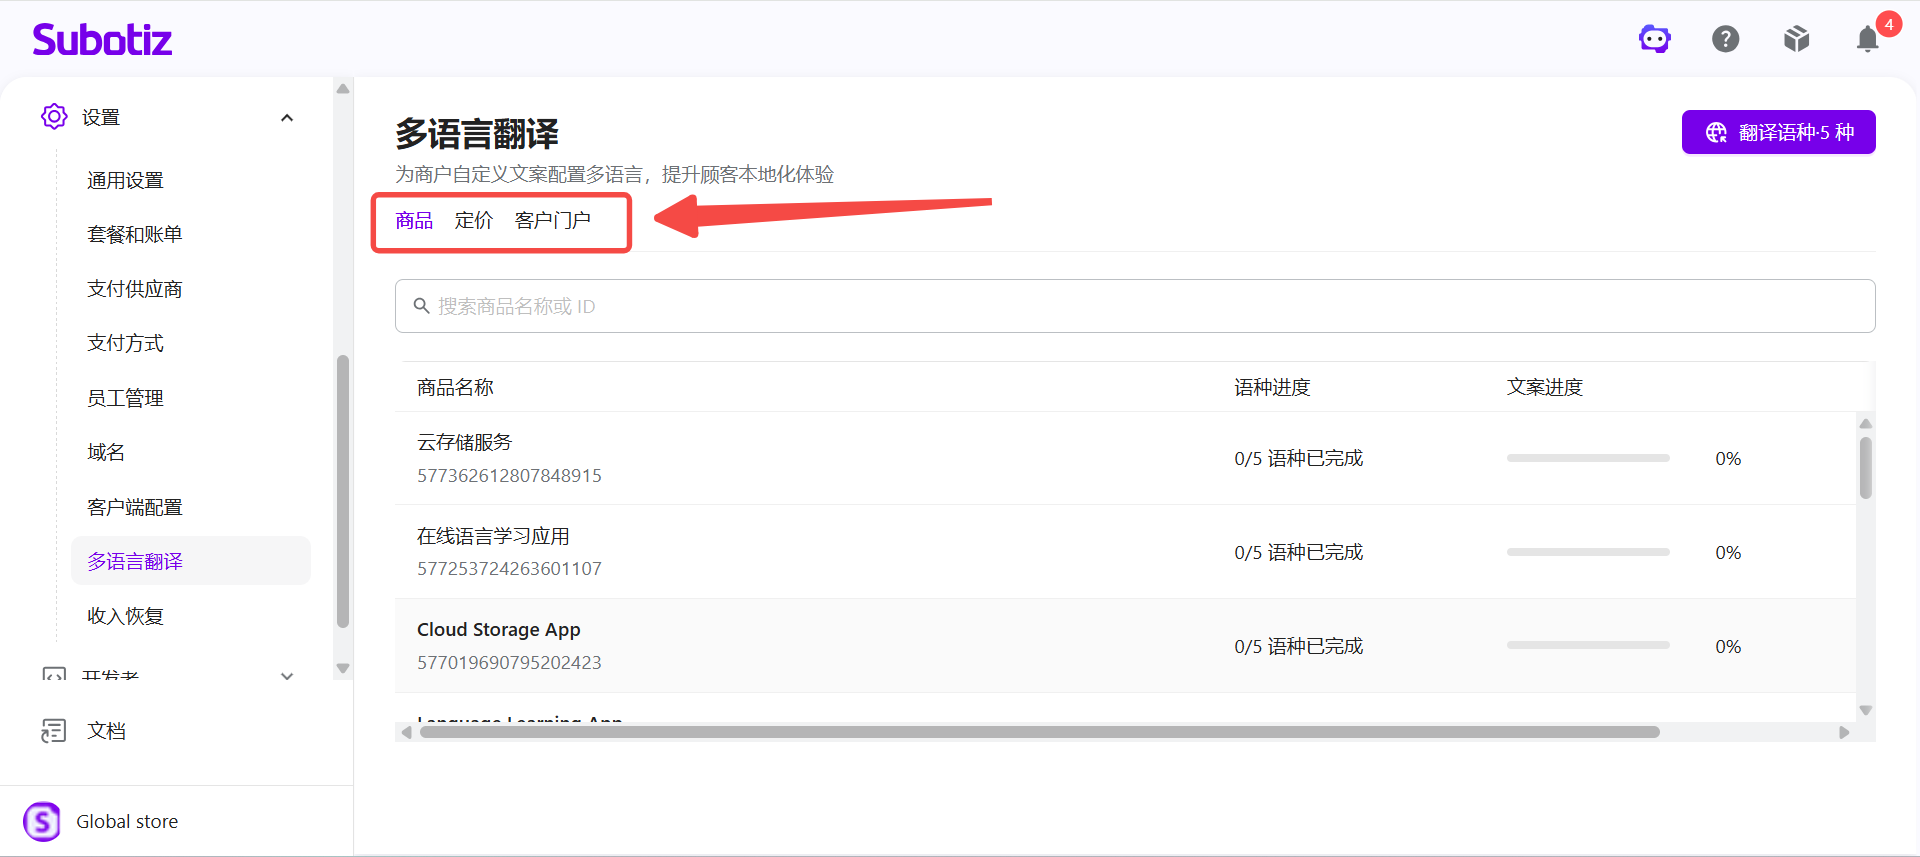Click the 文档 document icon
This screenshot has height=857, width=1920.
pos(54,731)
